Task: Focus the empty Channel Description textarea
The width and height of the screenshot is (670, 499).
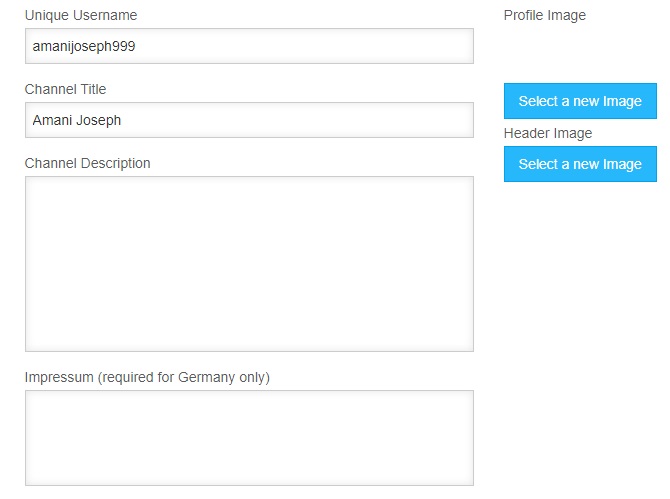Action: [249, 264]
